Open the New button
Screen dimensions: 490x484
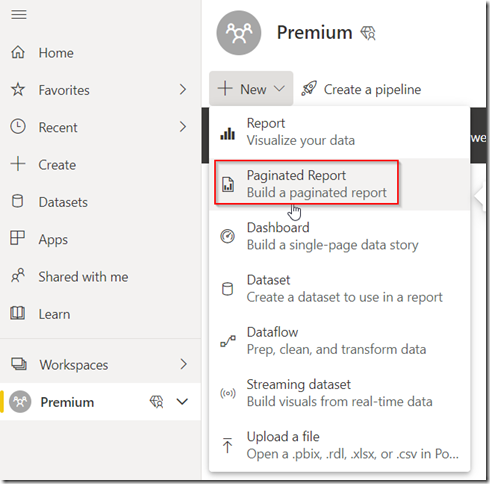pos(251,89)
